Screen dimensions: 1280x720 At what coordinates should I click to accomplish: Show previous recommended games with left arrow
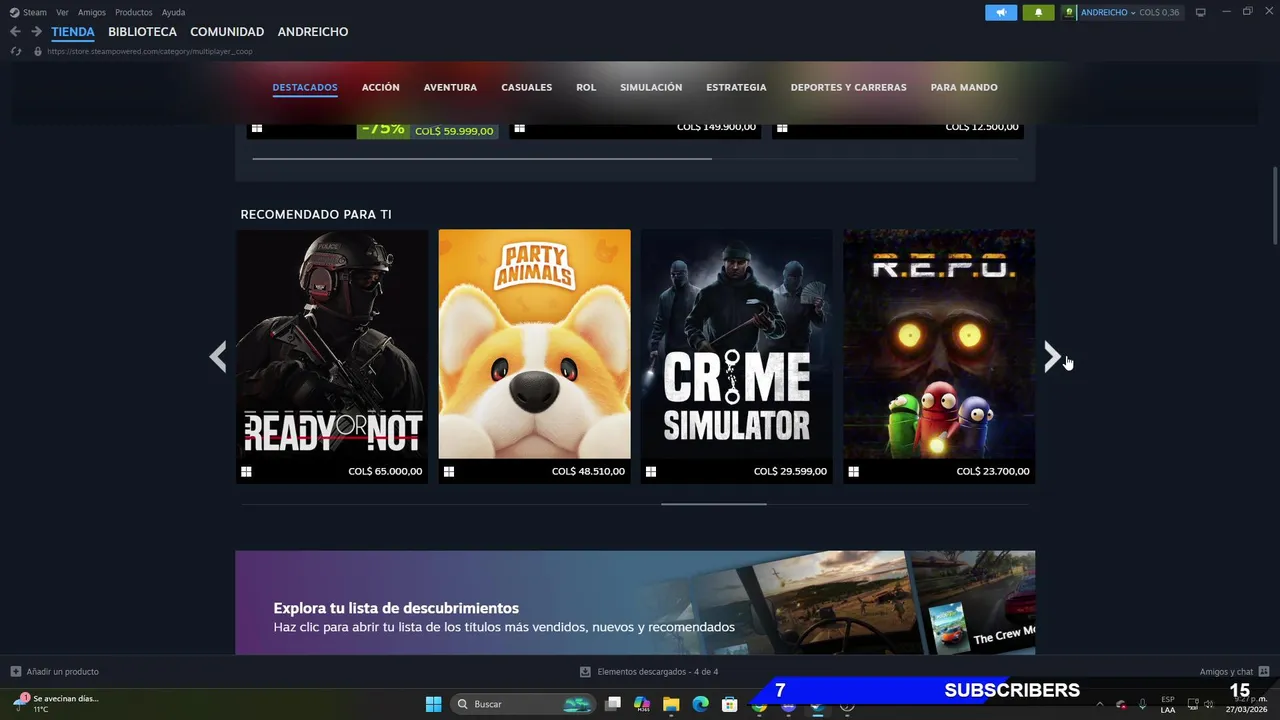click(218, 357)
